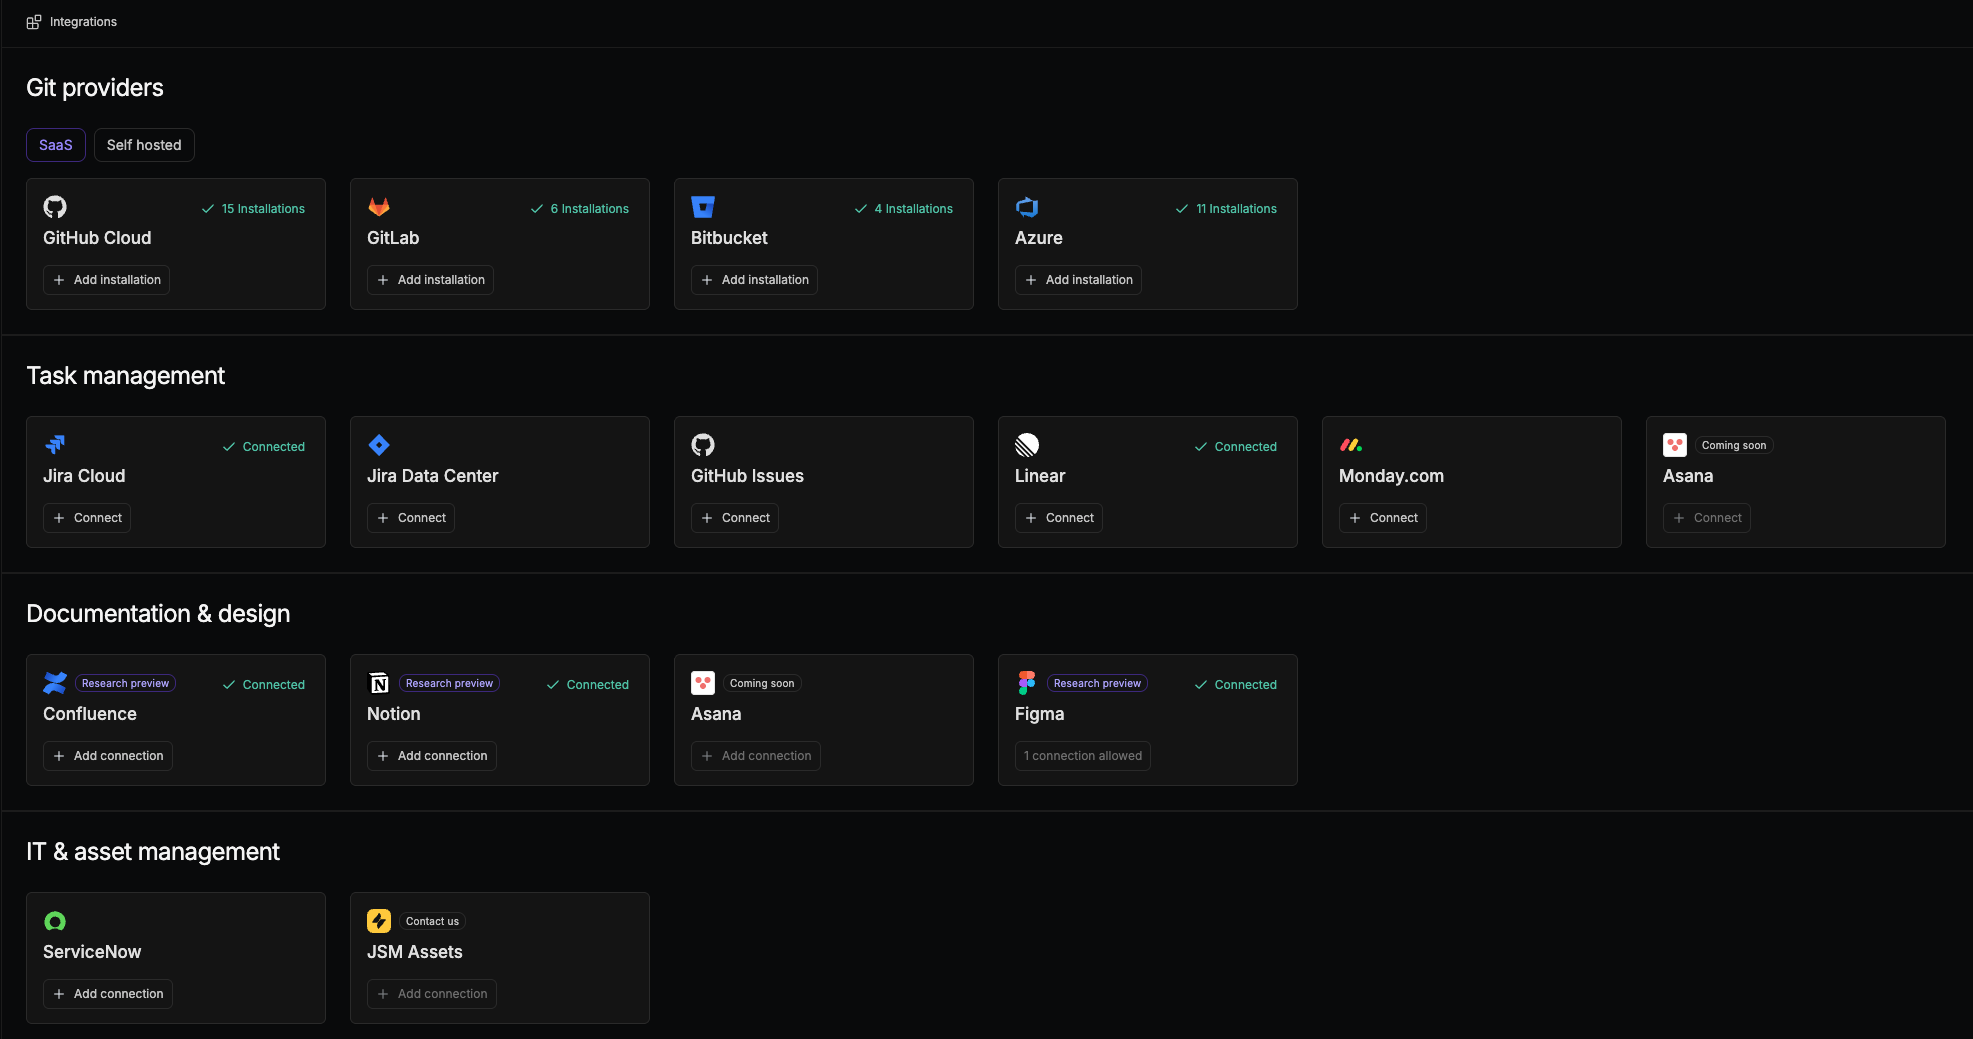Click the ServiceNow green circle logo
Screen dimensions: 1973x1039
(55, 921)
